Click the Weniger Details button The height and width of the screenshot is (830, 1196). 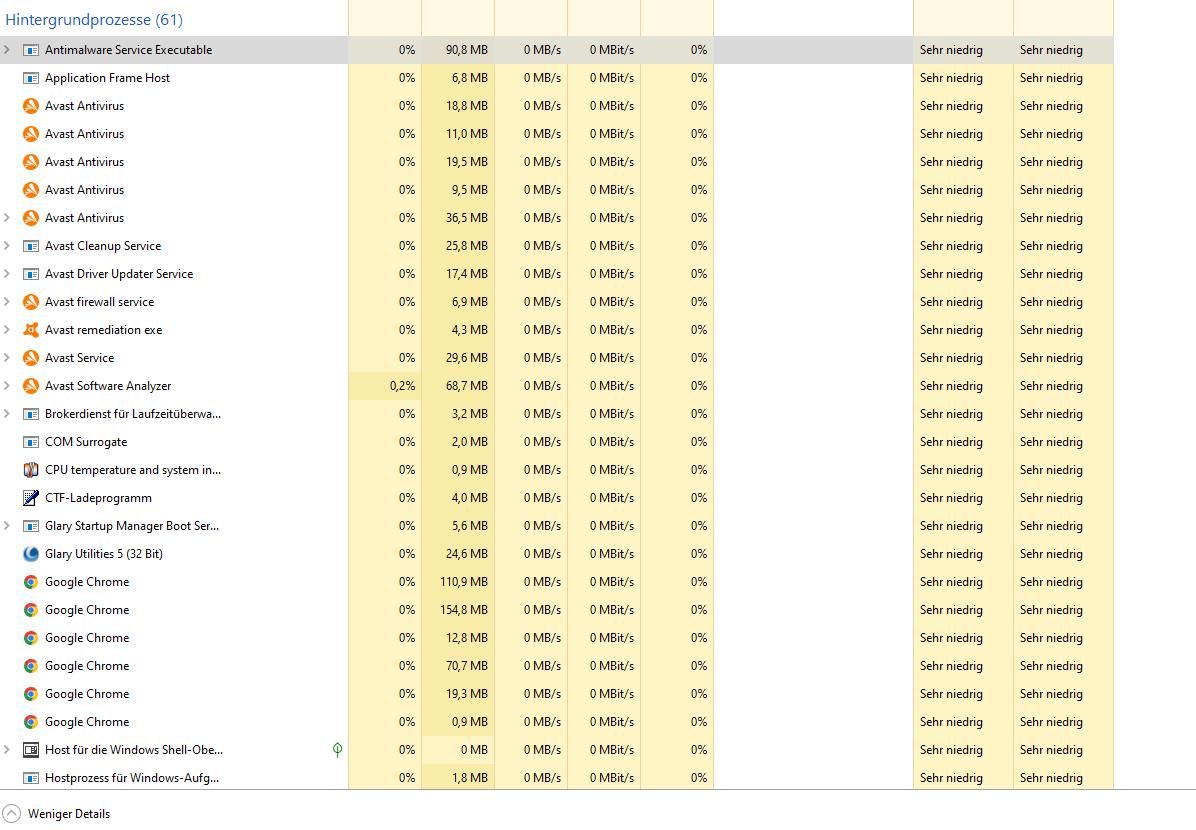(x=56, y=814)
